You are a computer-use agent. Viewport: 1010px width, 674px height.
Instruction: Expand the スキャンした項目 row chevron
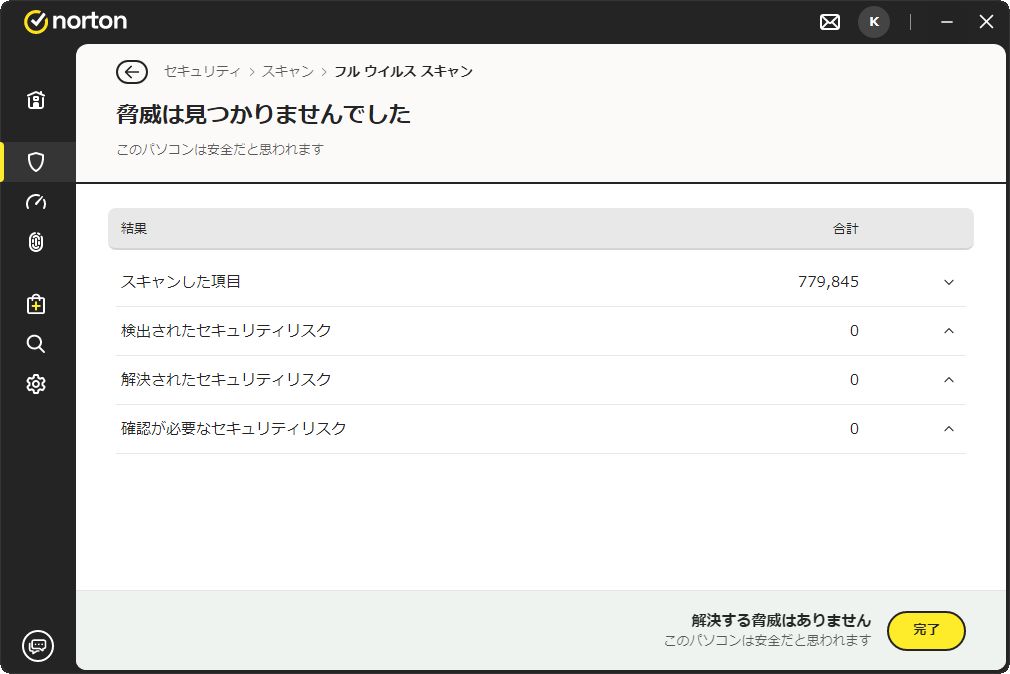(x=949, y=282)
